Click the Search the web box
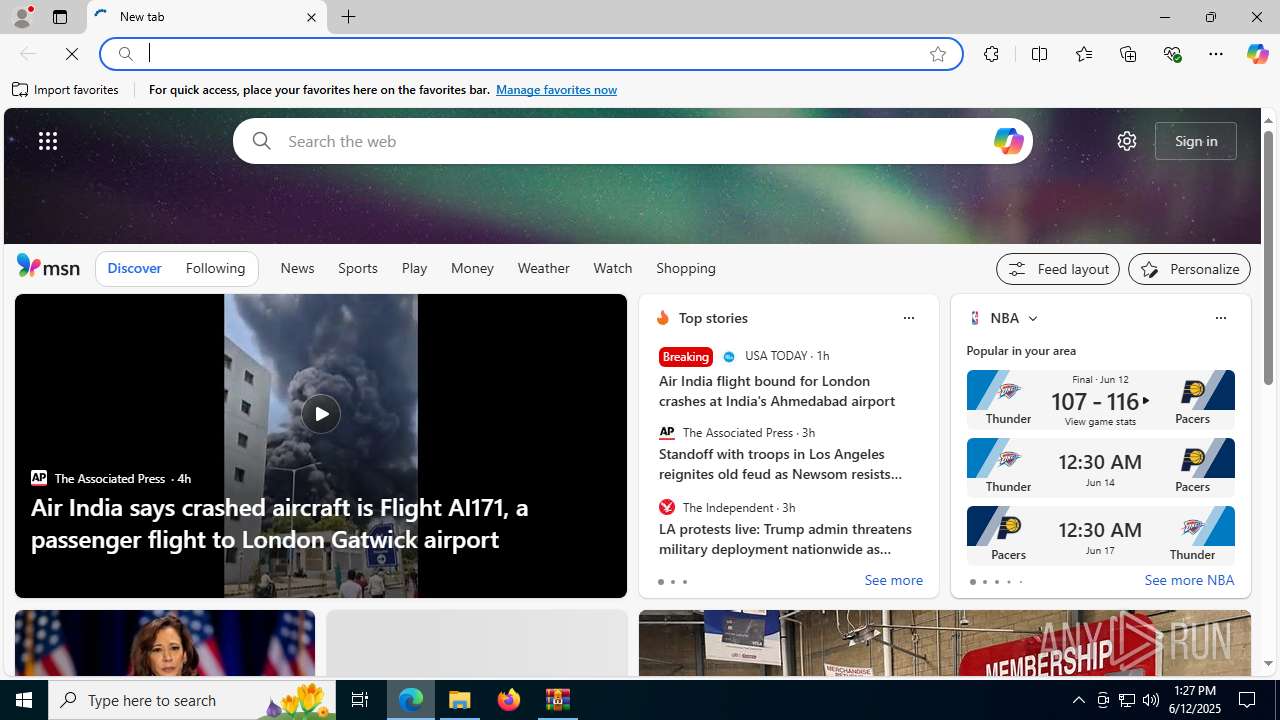Screen dimensions: 1280x720 (632, 141)
